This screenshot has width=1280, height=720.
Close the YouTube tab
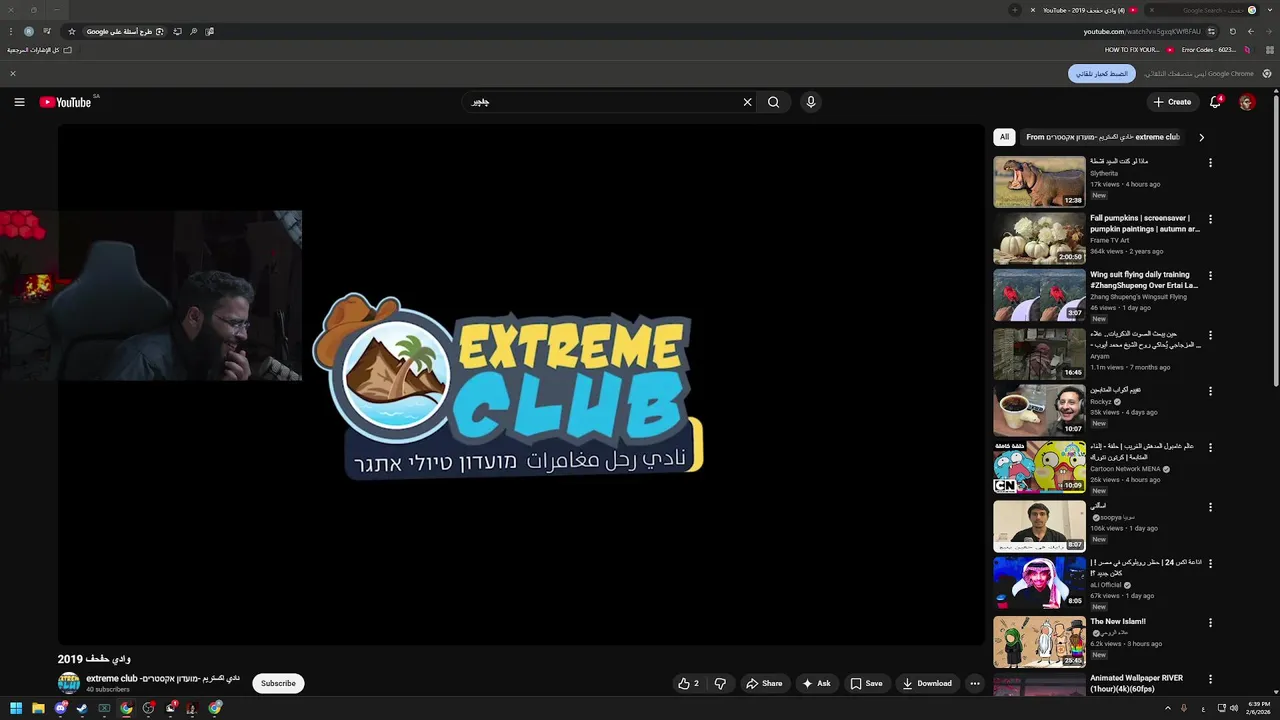click(1033, 10)
